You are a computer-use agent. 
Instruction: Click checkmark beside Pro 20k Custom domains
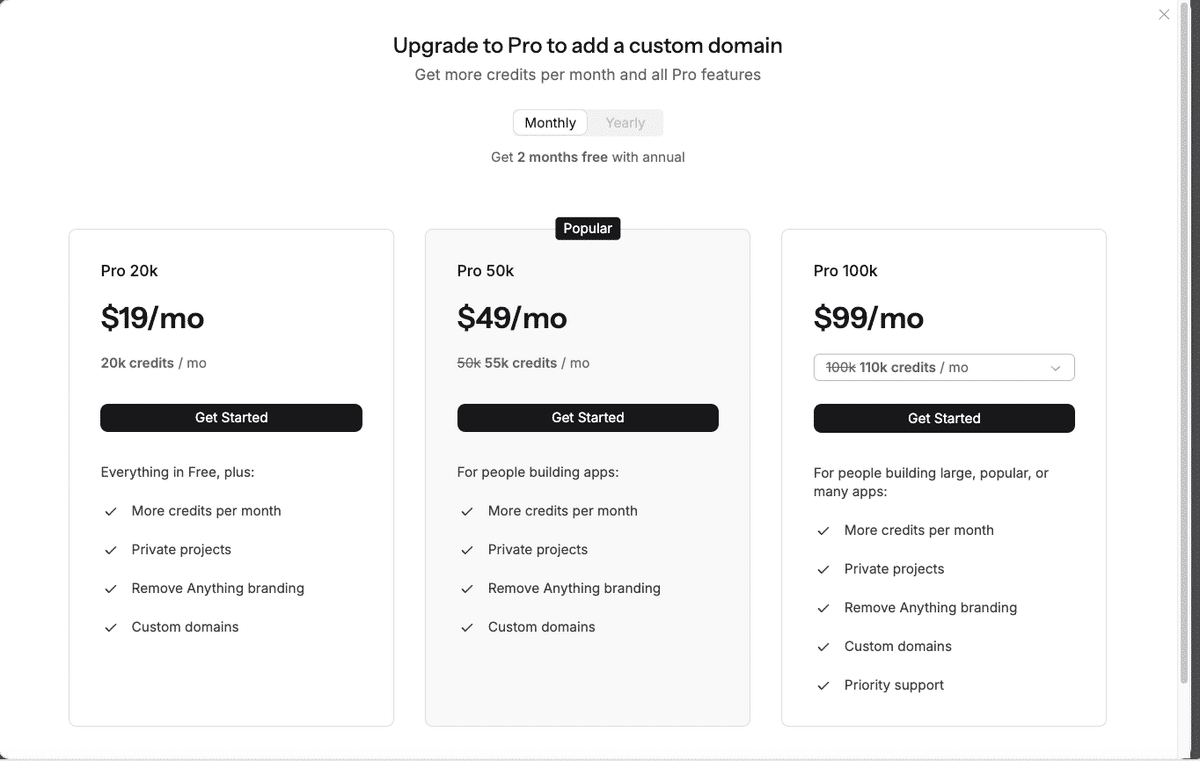pos(111,628)
